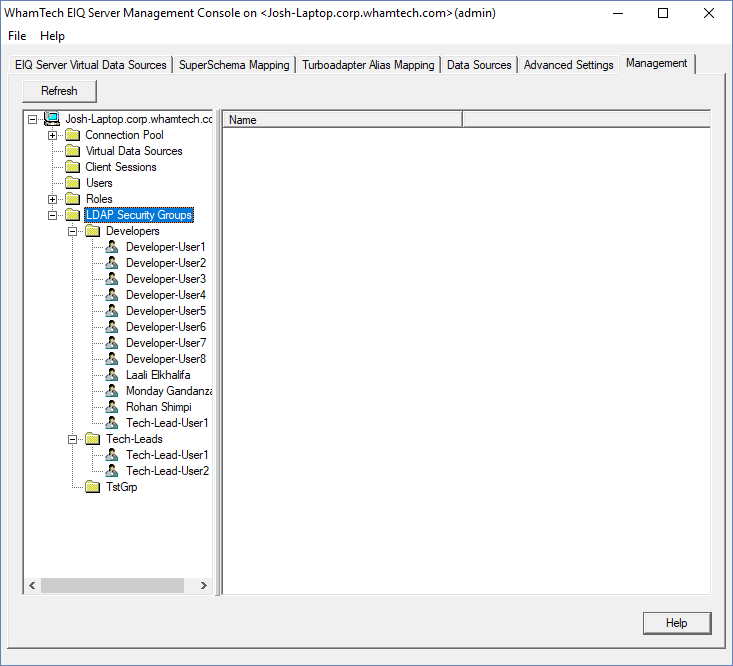Click the user icon beside Developer-User1

[x=112, y=247]
